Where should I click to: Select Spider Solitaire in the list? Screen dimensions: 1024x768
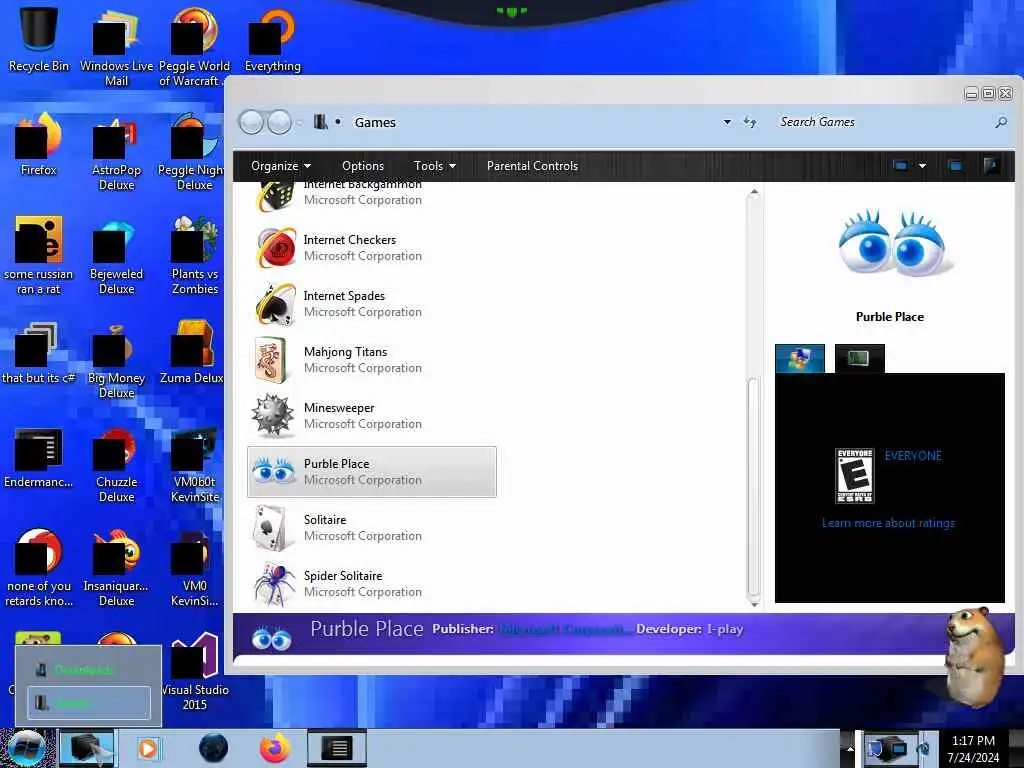(x=372, y=584)
